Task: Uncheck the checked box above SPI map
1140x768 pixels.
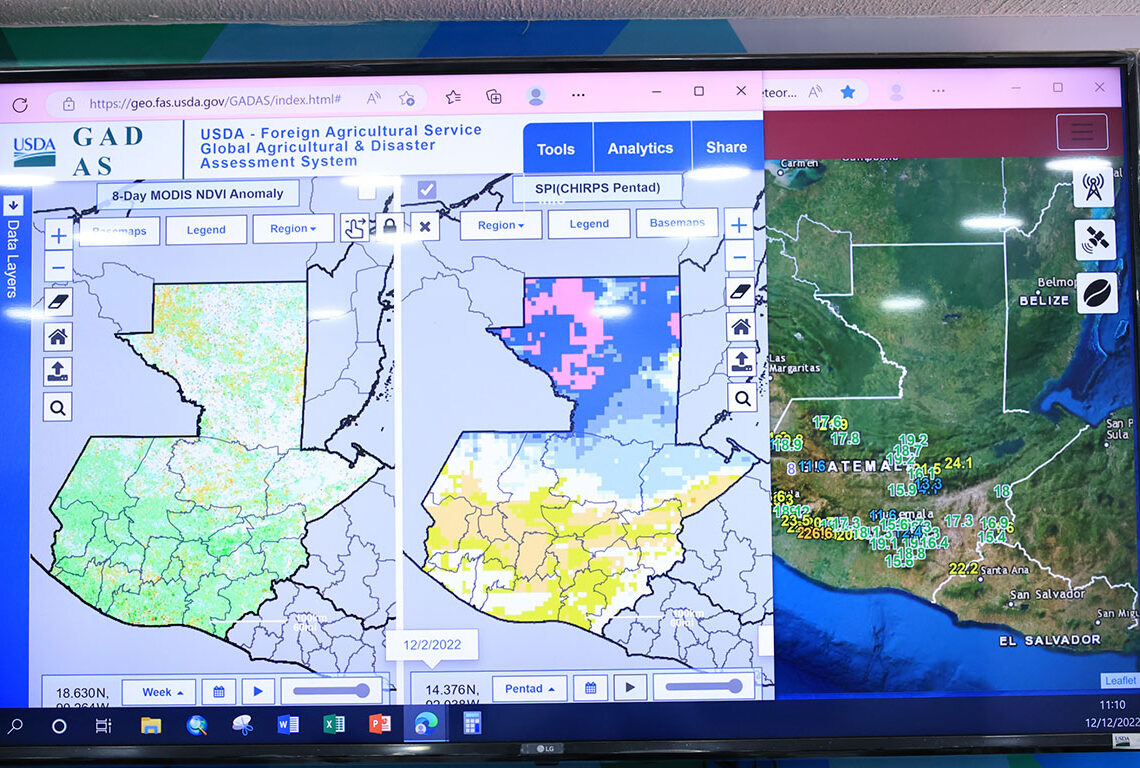Action: [x=427, y=189]
